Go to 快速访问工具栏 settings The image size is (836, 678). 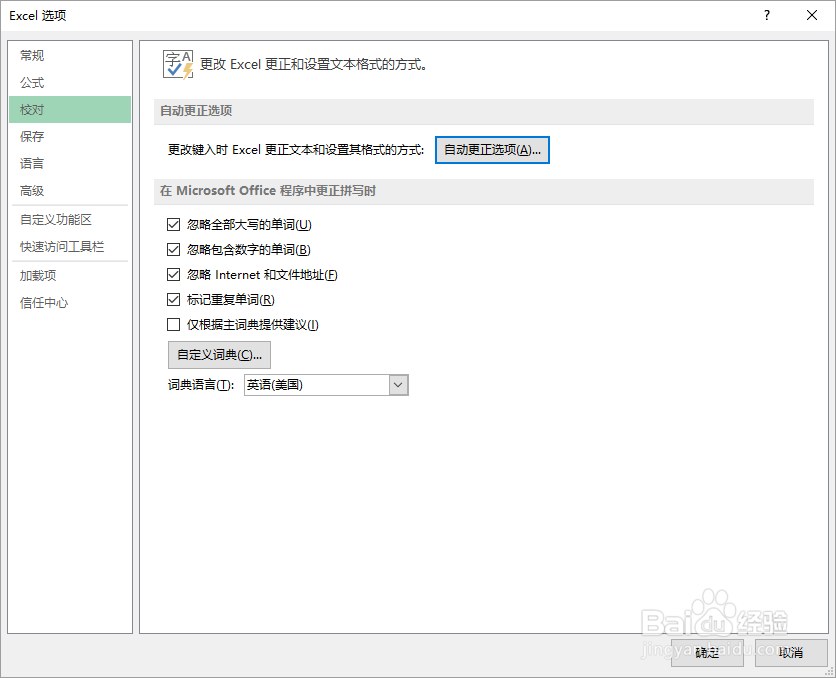click(x=70, y=247)
